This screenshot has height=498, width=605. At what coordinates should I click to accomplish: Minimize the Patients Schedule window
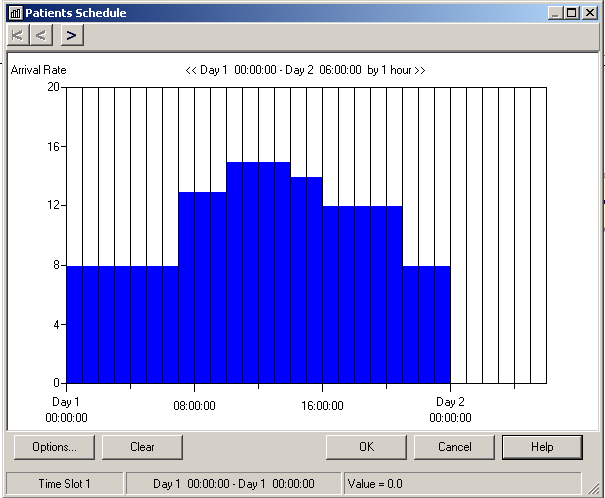555,13
